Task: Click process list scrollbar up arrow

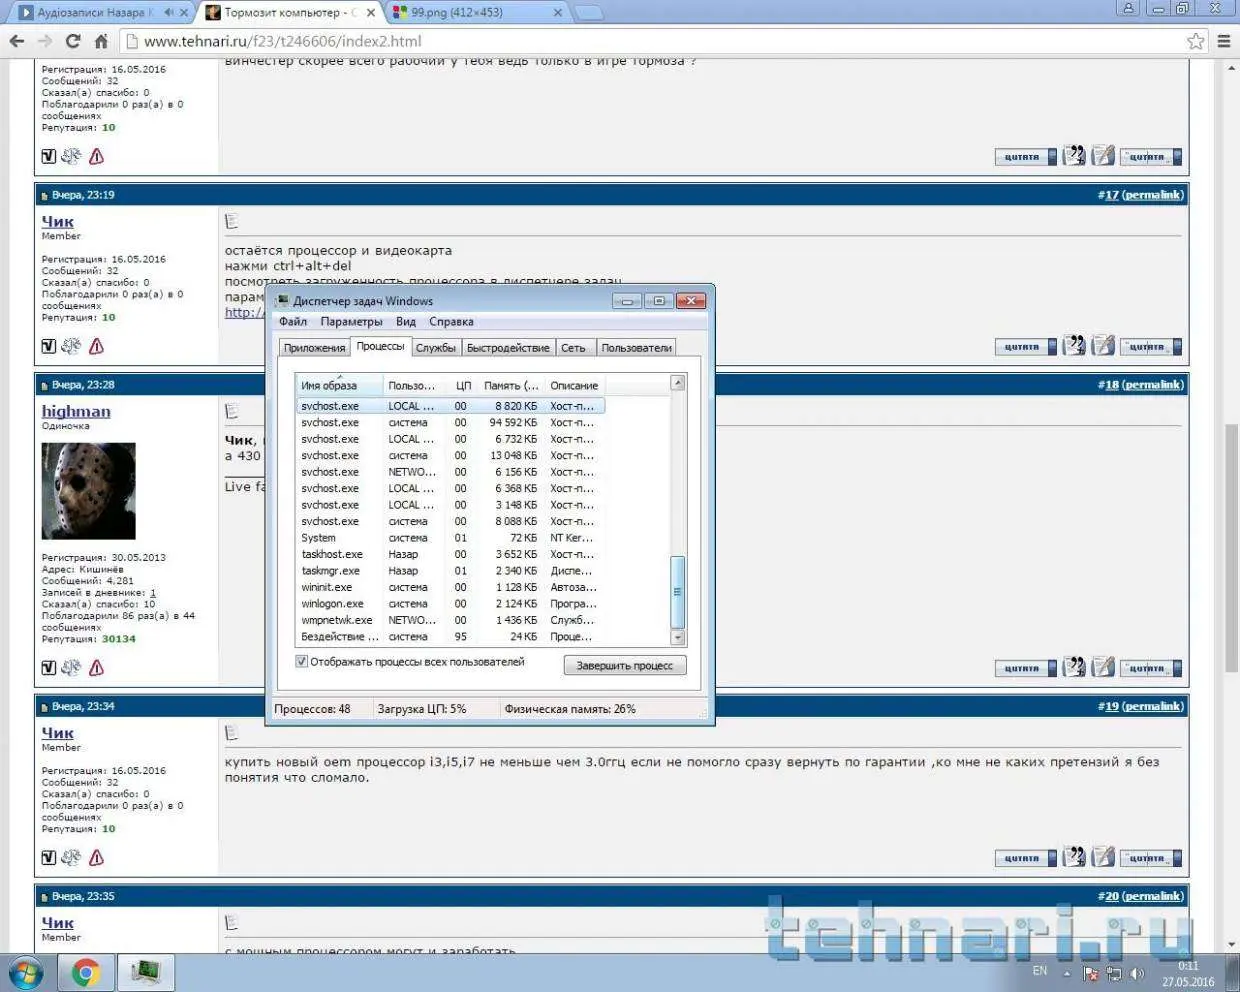Action: click(678, 383)
